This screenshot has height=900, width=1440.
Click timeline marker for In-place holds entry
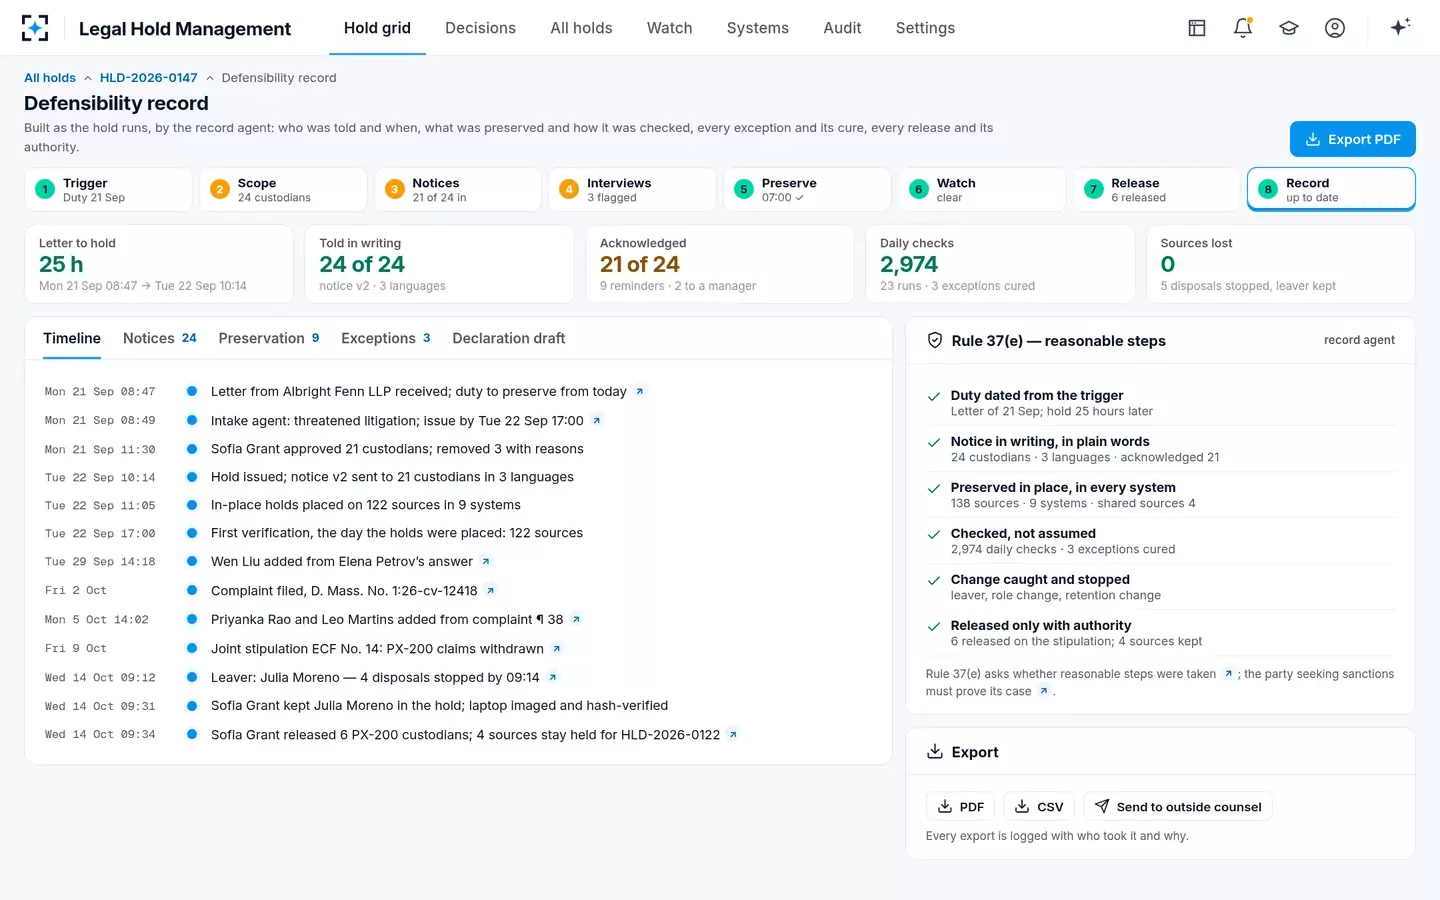tap(192, 505)
